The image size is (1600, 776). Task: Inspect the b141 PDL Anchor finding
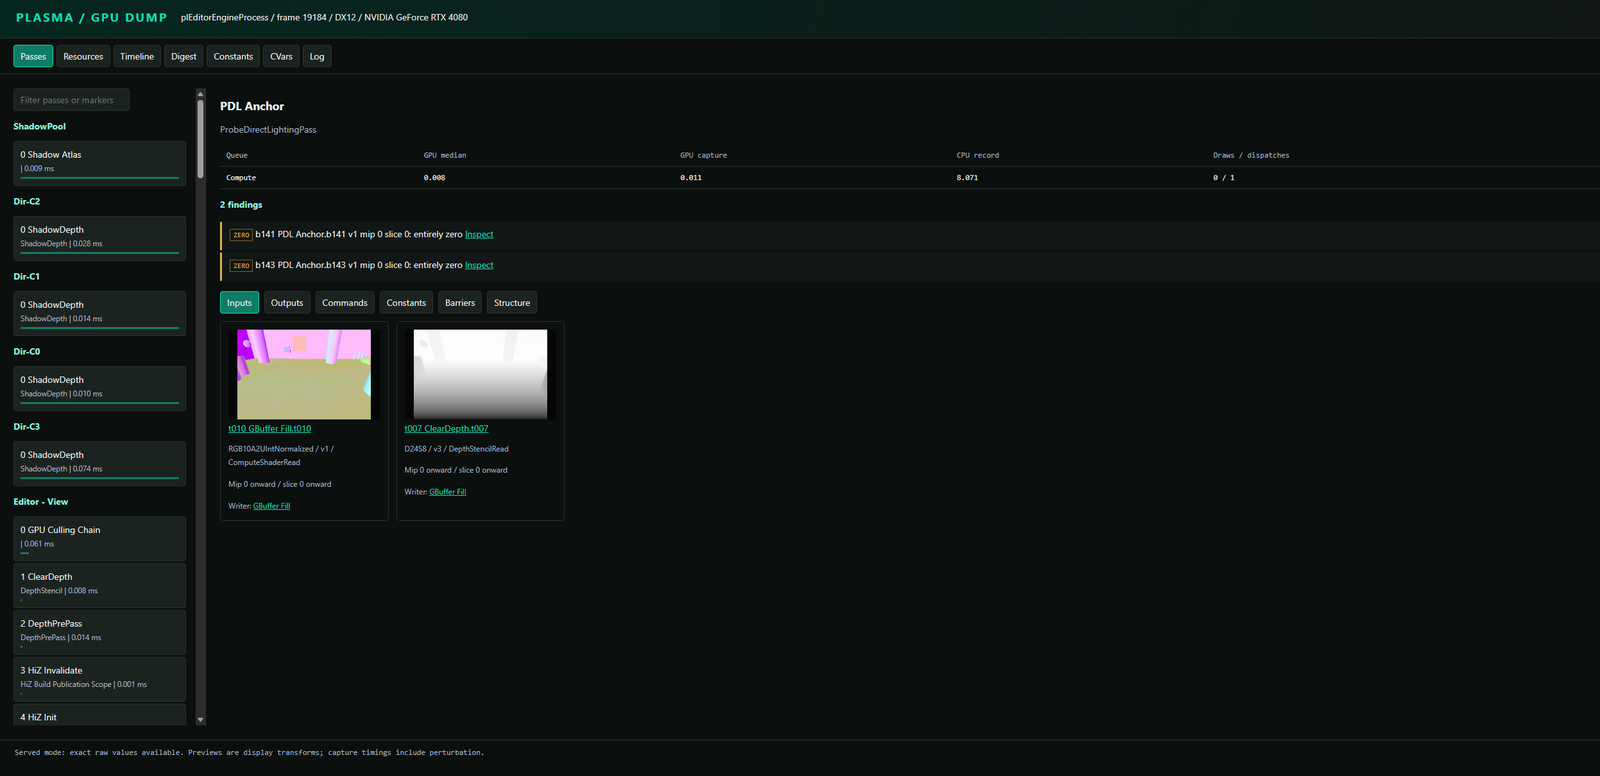click(x=479, y=235)
